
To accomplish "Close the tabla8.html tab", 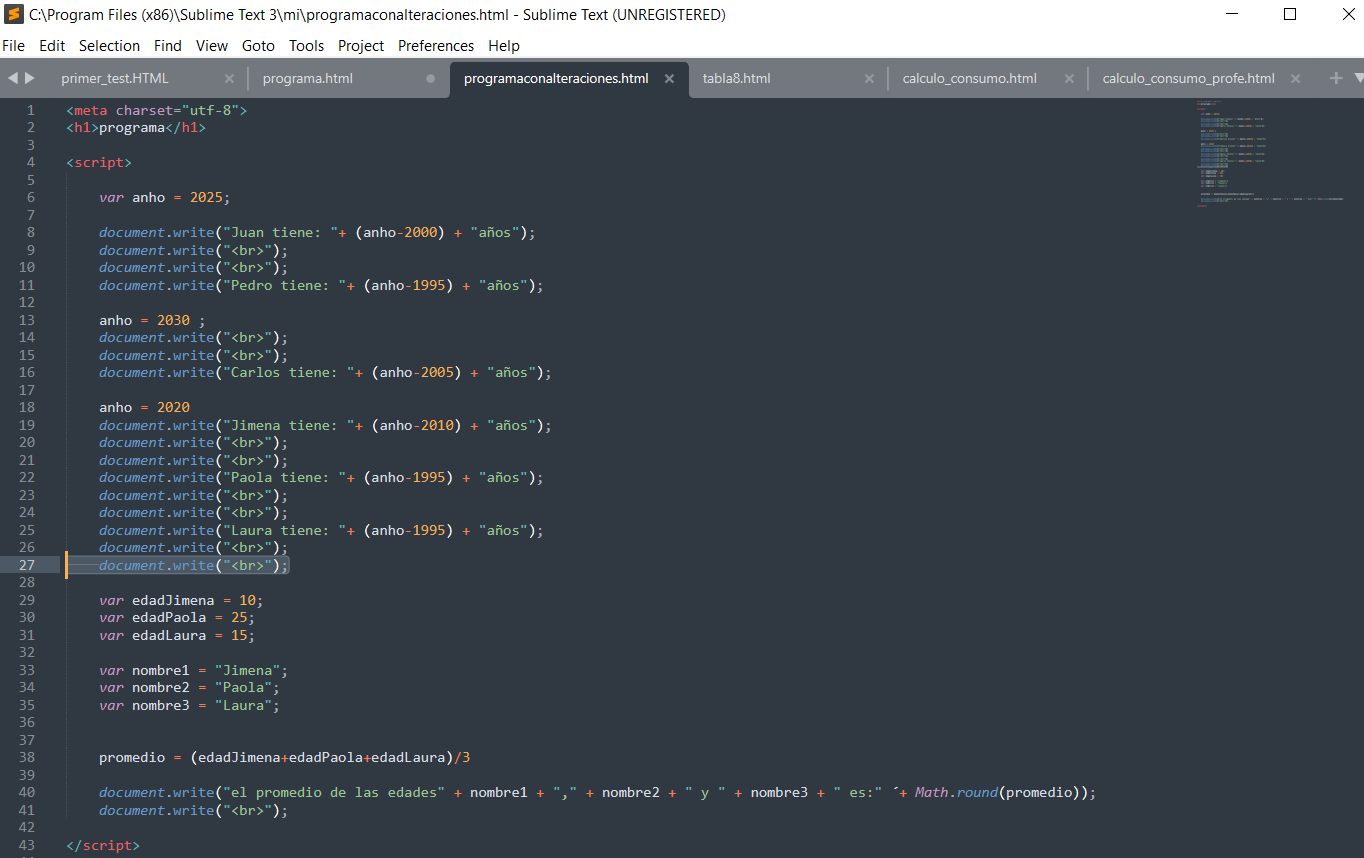I will (869, 79).
